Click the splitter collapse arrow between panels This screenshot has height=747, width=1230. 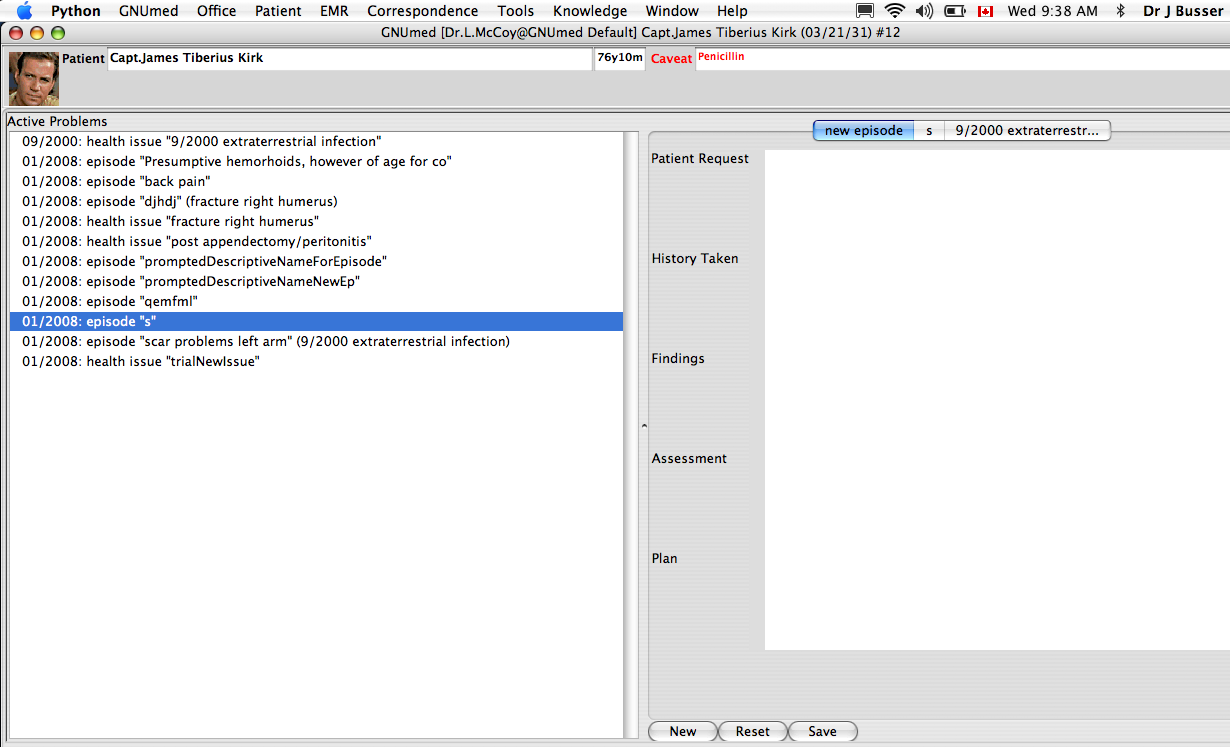tap(644, 427)
